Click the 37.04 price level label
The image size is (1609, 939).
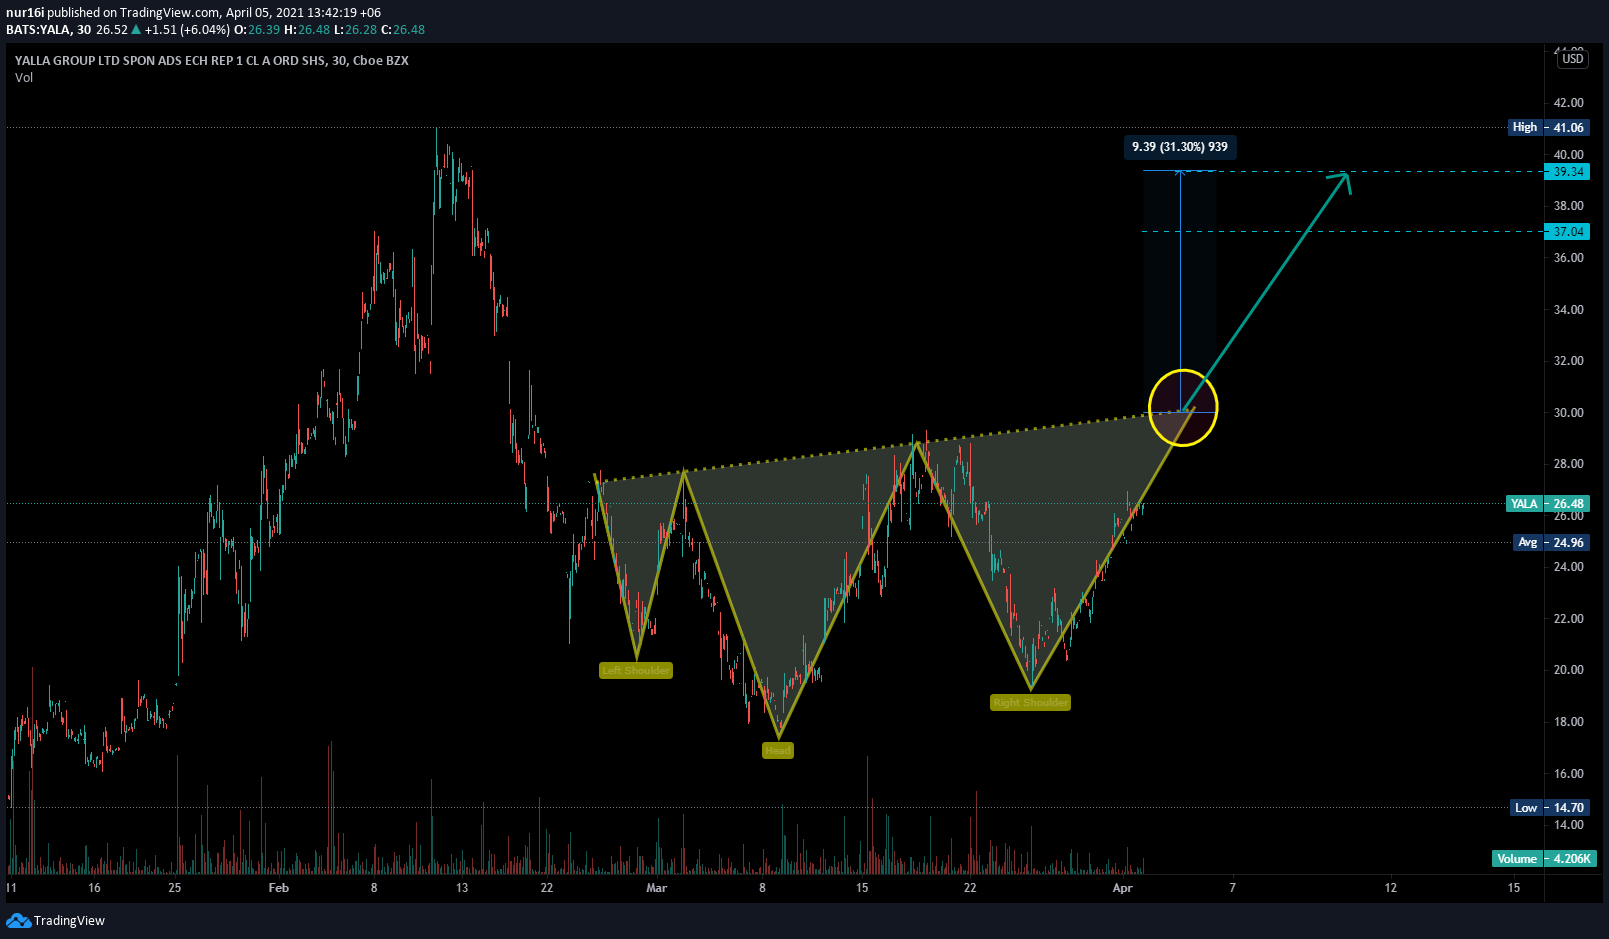coord(1568,231)
